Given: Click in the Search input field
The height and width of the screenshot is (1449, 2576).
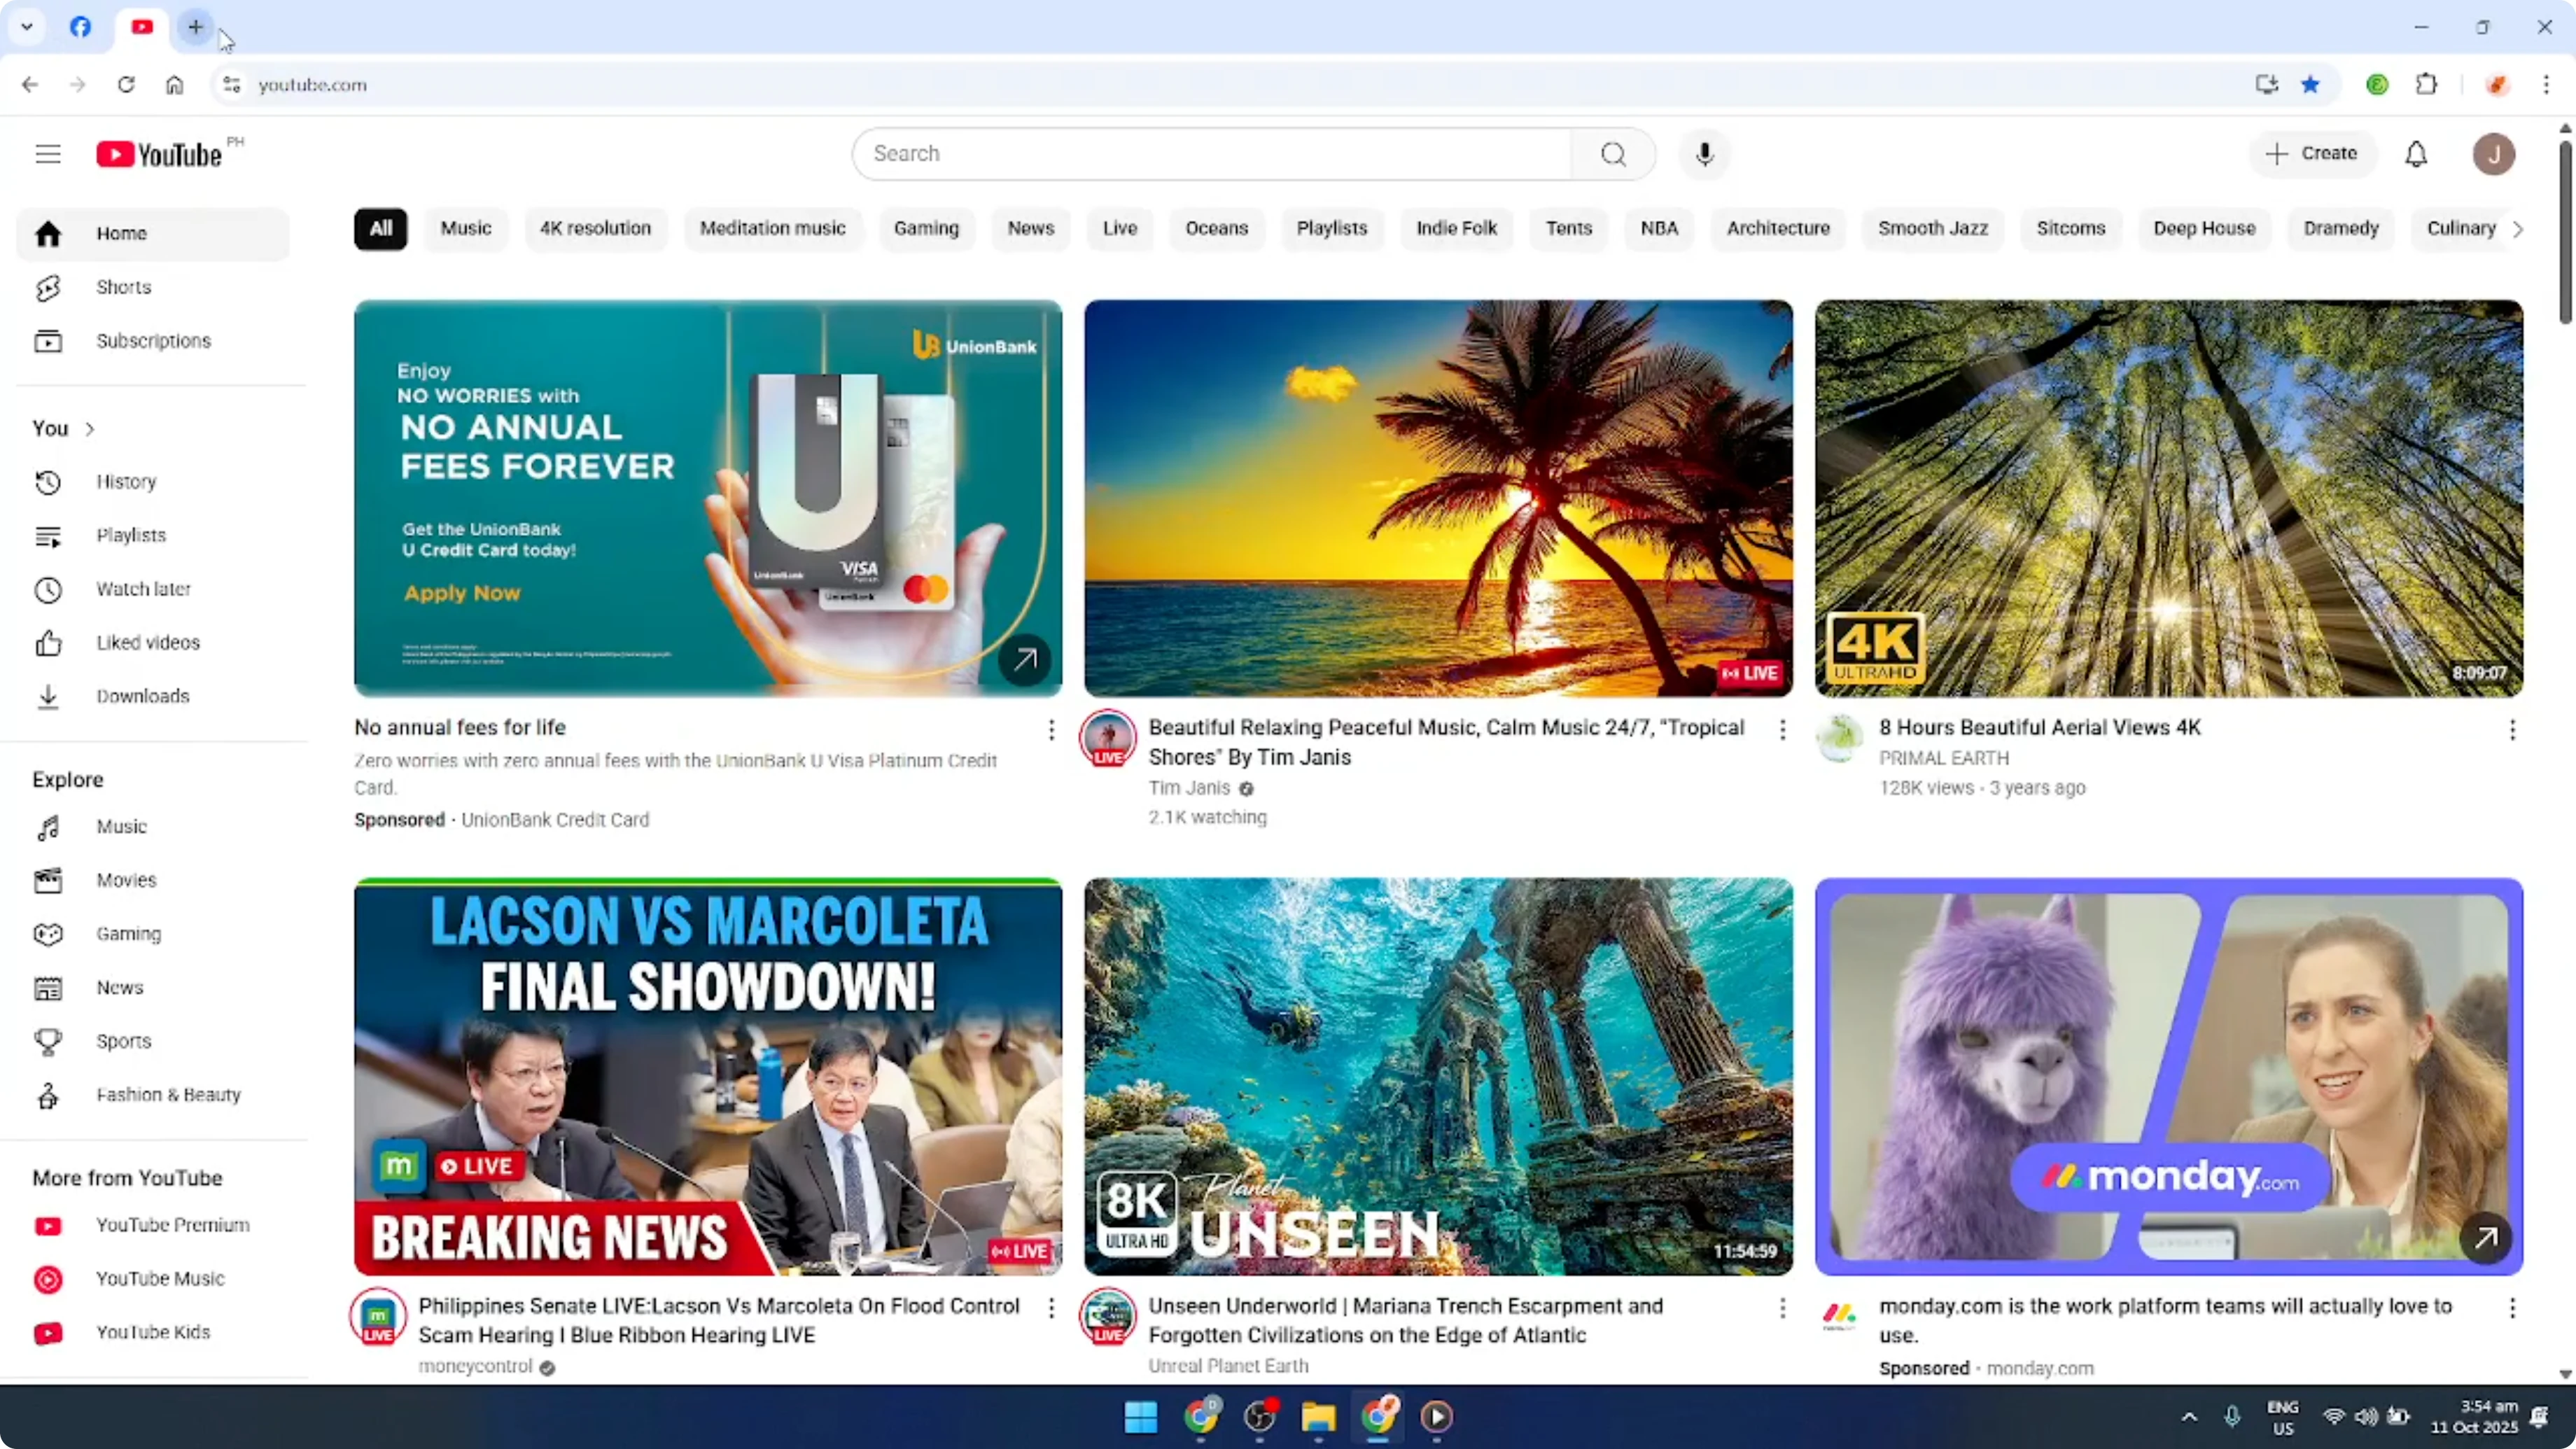Looking at the screenshot, I should point(1212,154).
